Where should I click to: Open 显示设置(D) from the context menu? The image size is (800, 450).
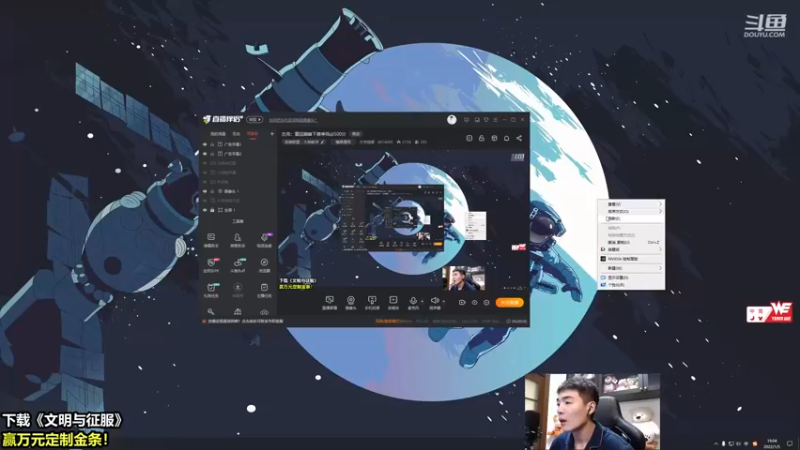[x=631, y=278]
